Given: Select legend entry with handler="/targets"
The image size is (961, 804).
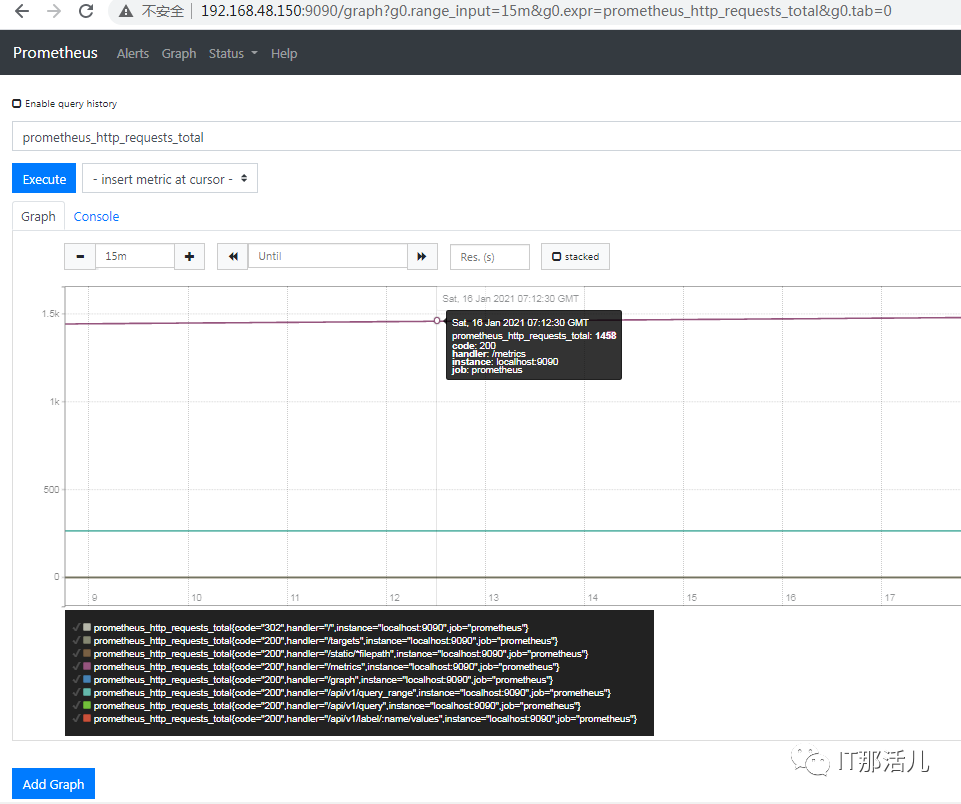Looking at the screenshot, I should [325, 640].
